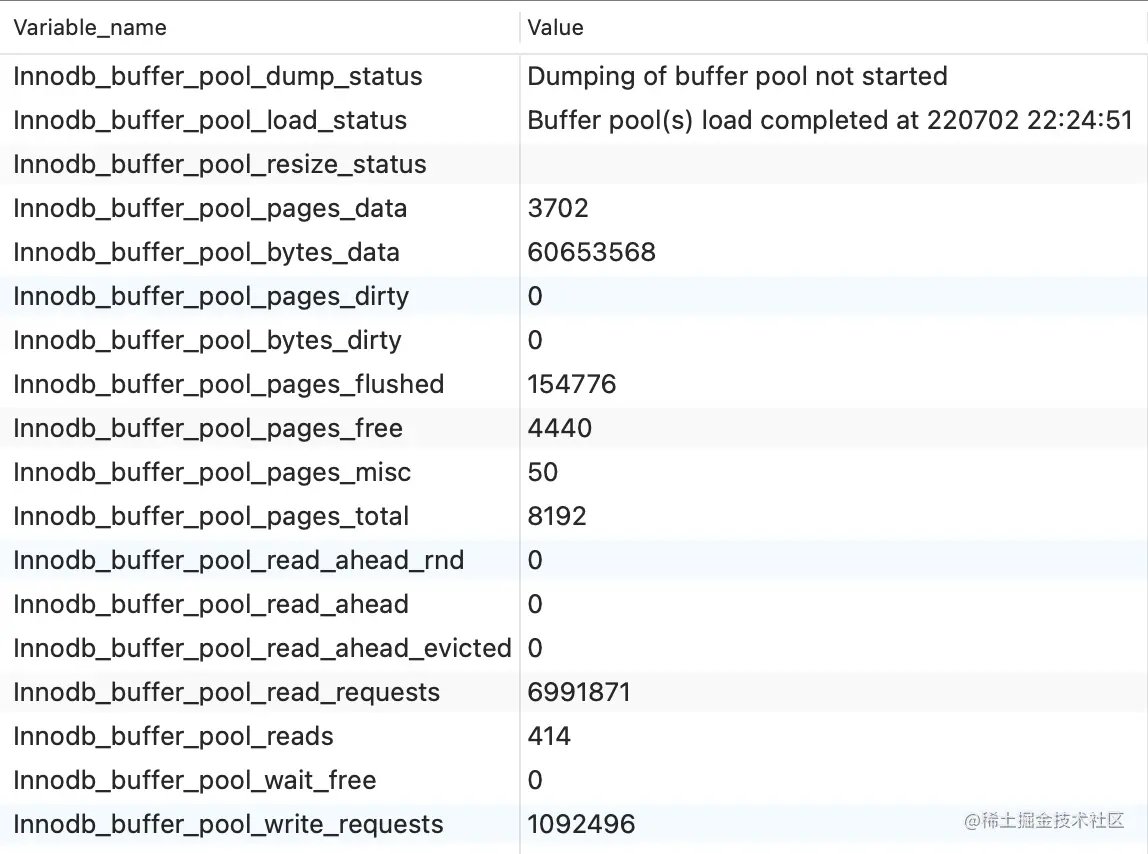This screenshot has width=1148, height=854.
Task: Select the pages_total value 8192
Action: tap(557, 517)
